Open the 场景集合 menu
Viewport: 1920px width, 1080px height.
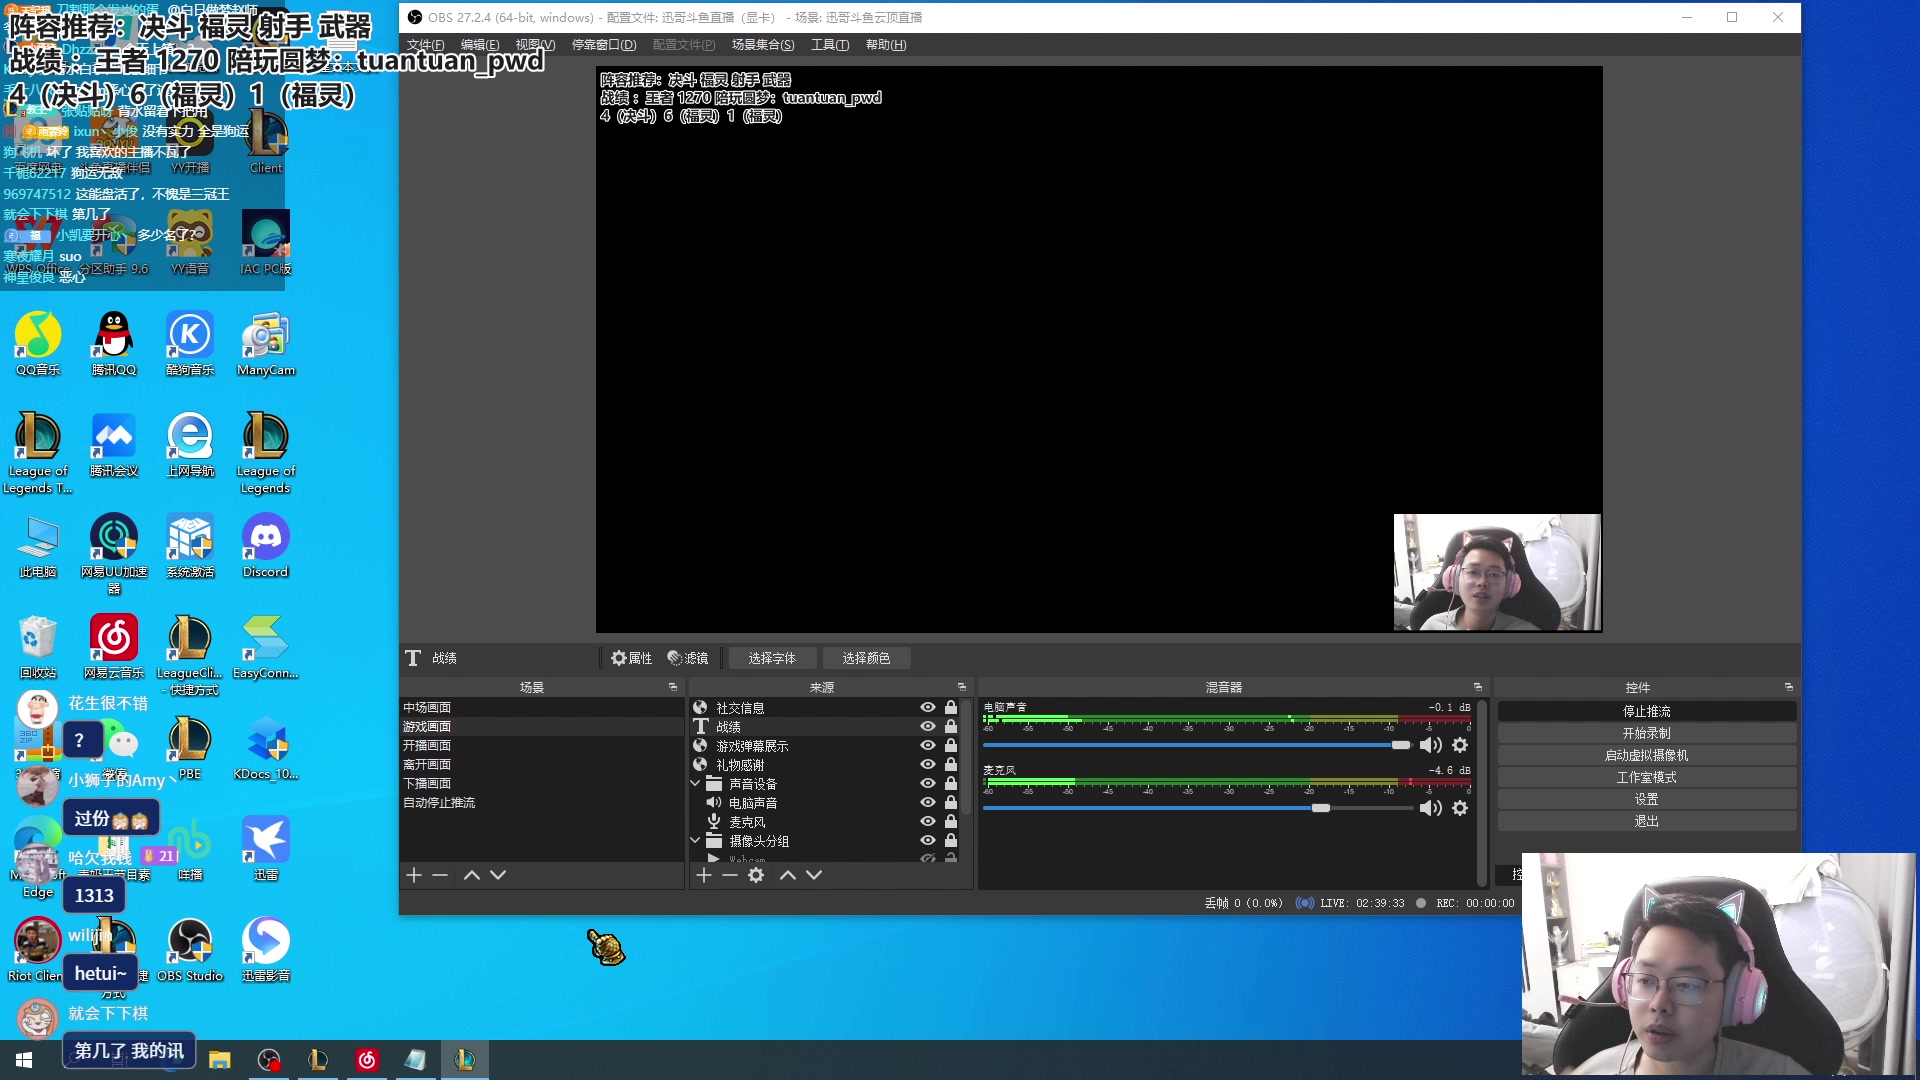click(763, 45)
